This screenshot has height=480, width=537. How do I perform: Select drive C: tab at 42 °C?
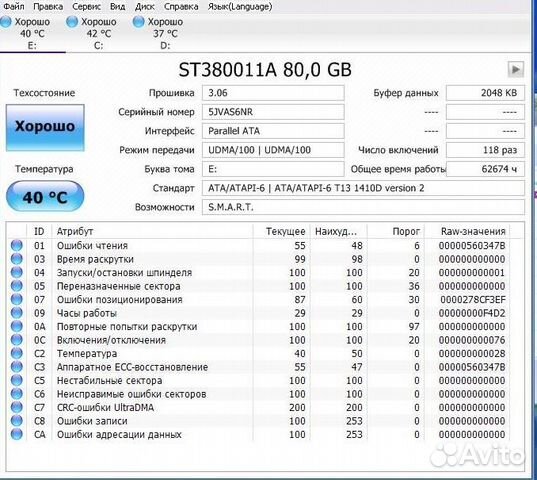[x=98, y=33]
